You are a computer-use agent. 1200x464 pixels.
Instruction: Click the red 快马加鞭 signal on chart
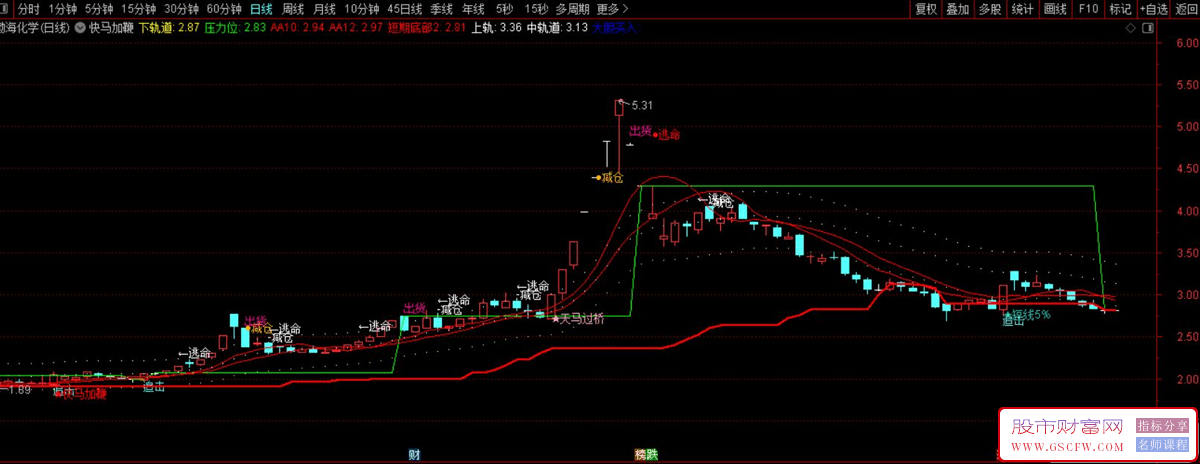(82, 393)
